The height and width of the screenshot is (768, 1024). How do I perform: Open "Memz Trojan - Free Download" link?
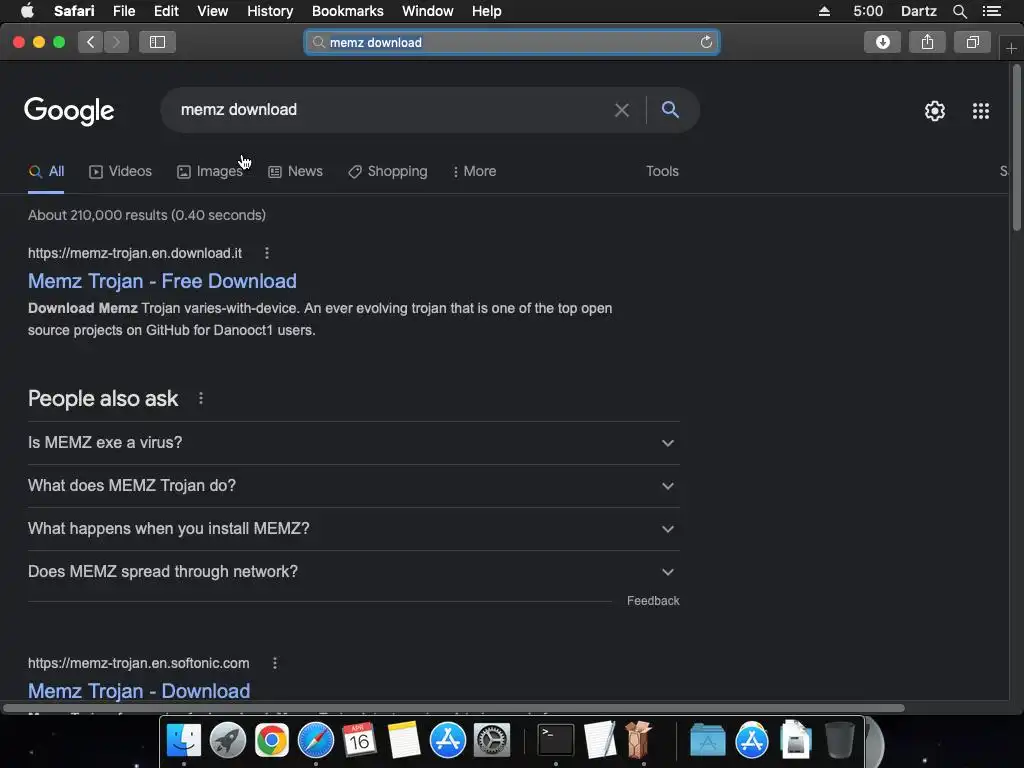(162, 281)
